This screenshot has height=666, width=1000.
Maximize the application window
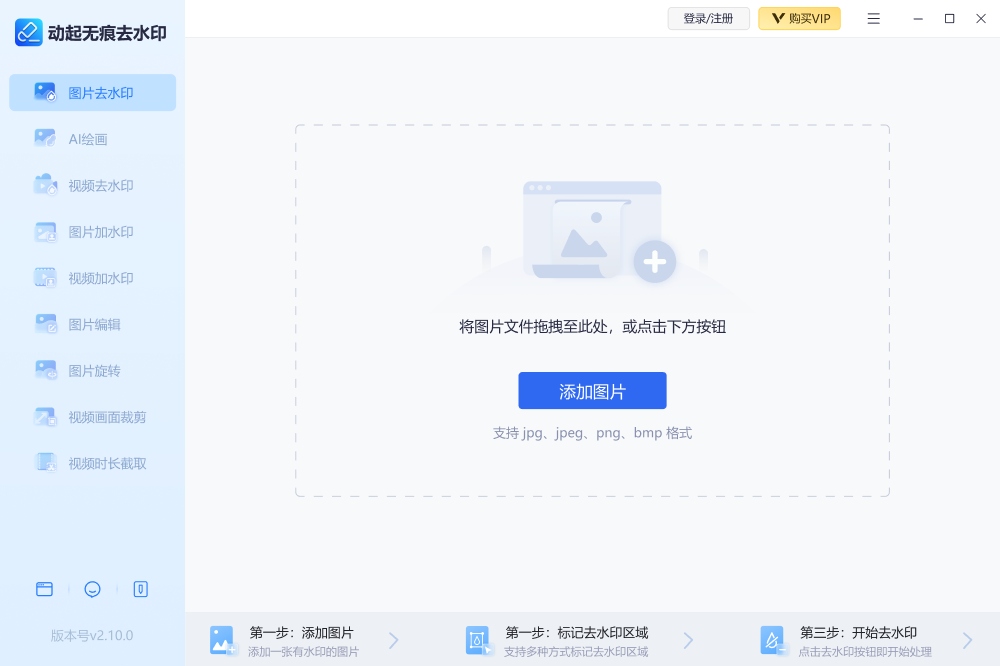coord(950,18)
